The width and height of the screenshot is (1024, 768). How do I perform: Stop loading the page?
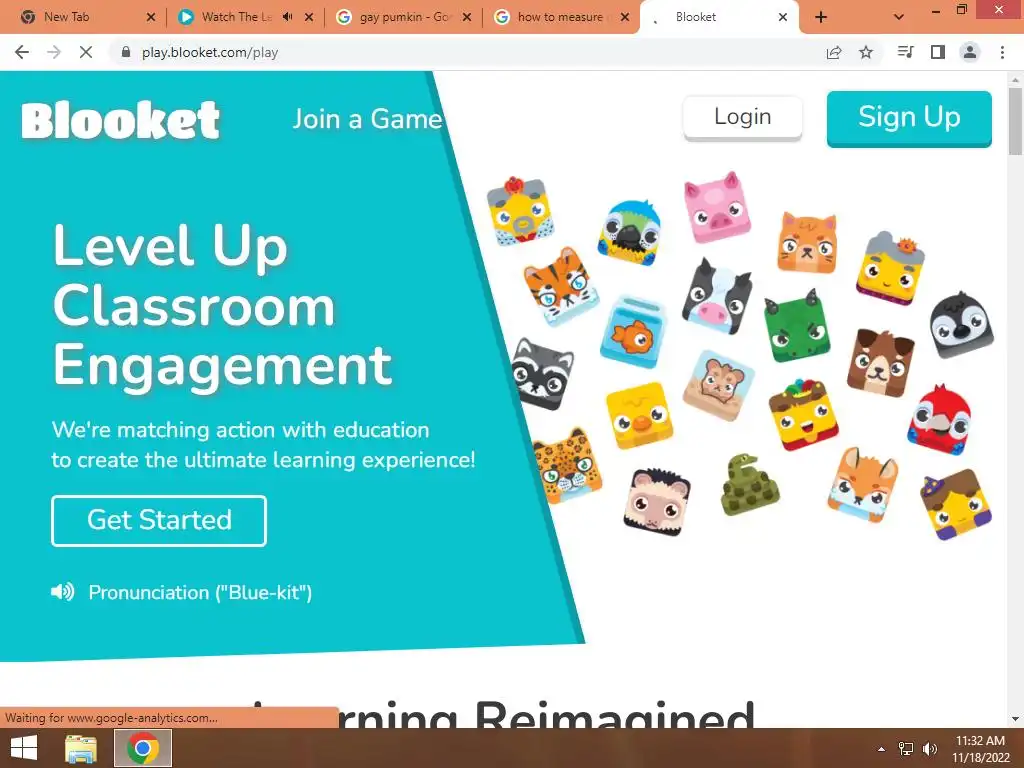point(86,52)
